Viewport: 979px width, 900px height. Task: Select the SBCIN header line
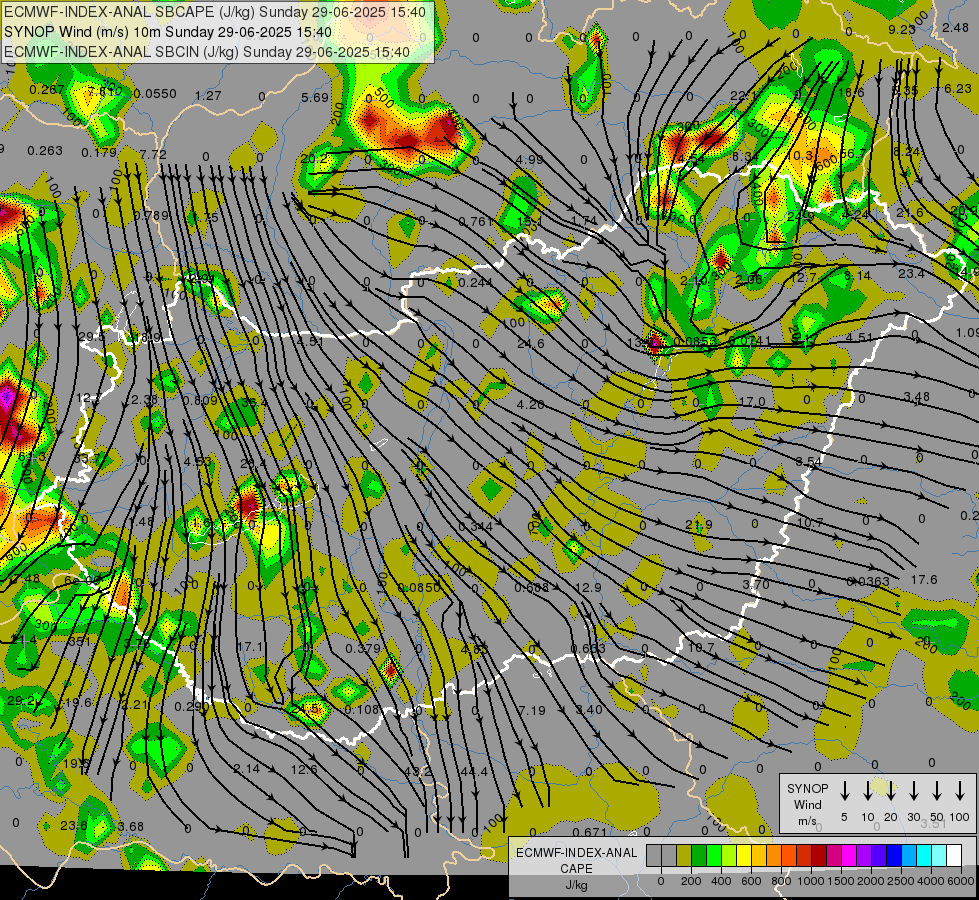207,52
